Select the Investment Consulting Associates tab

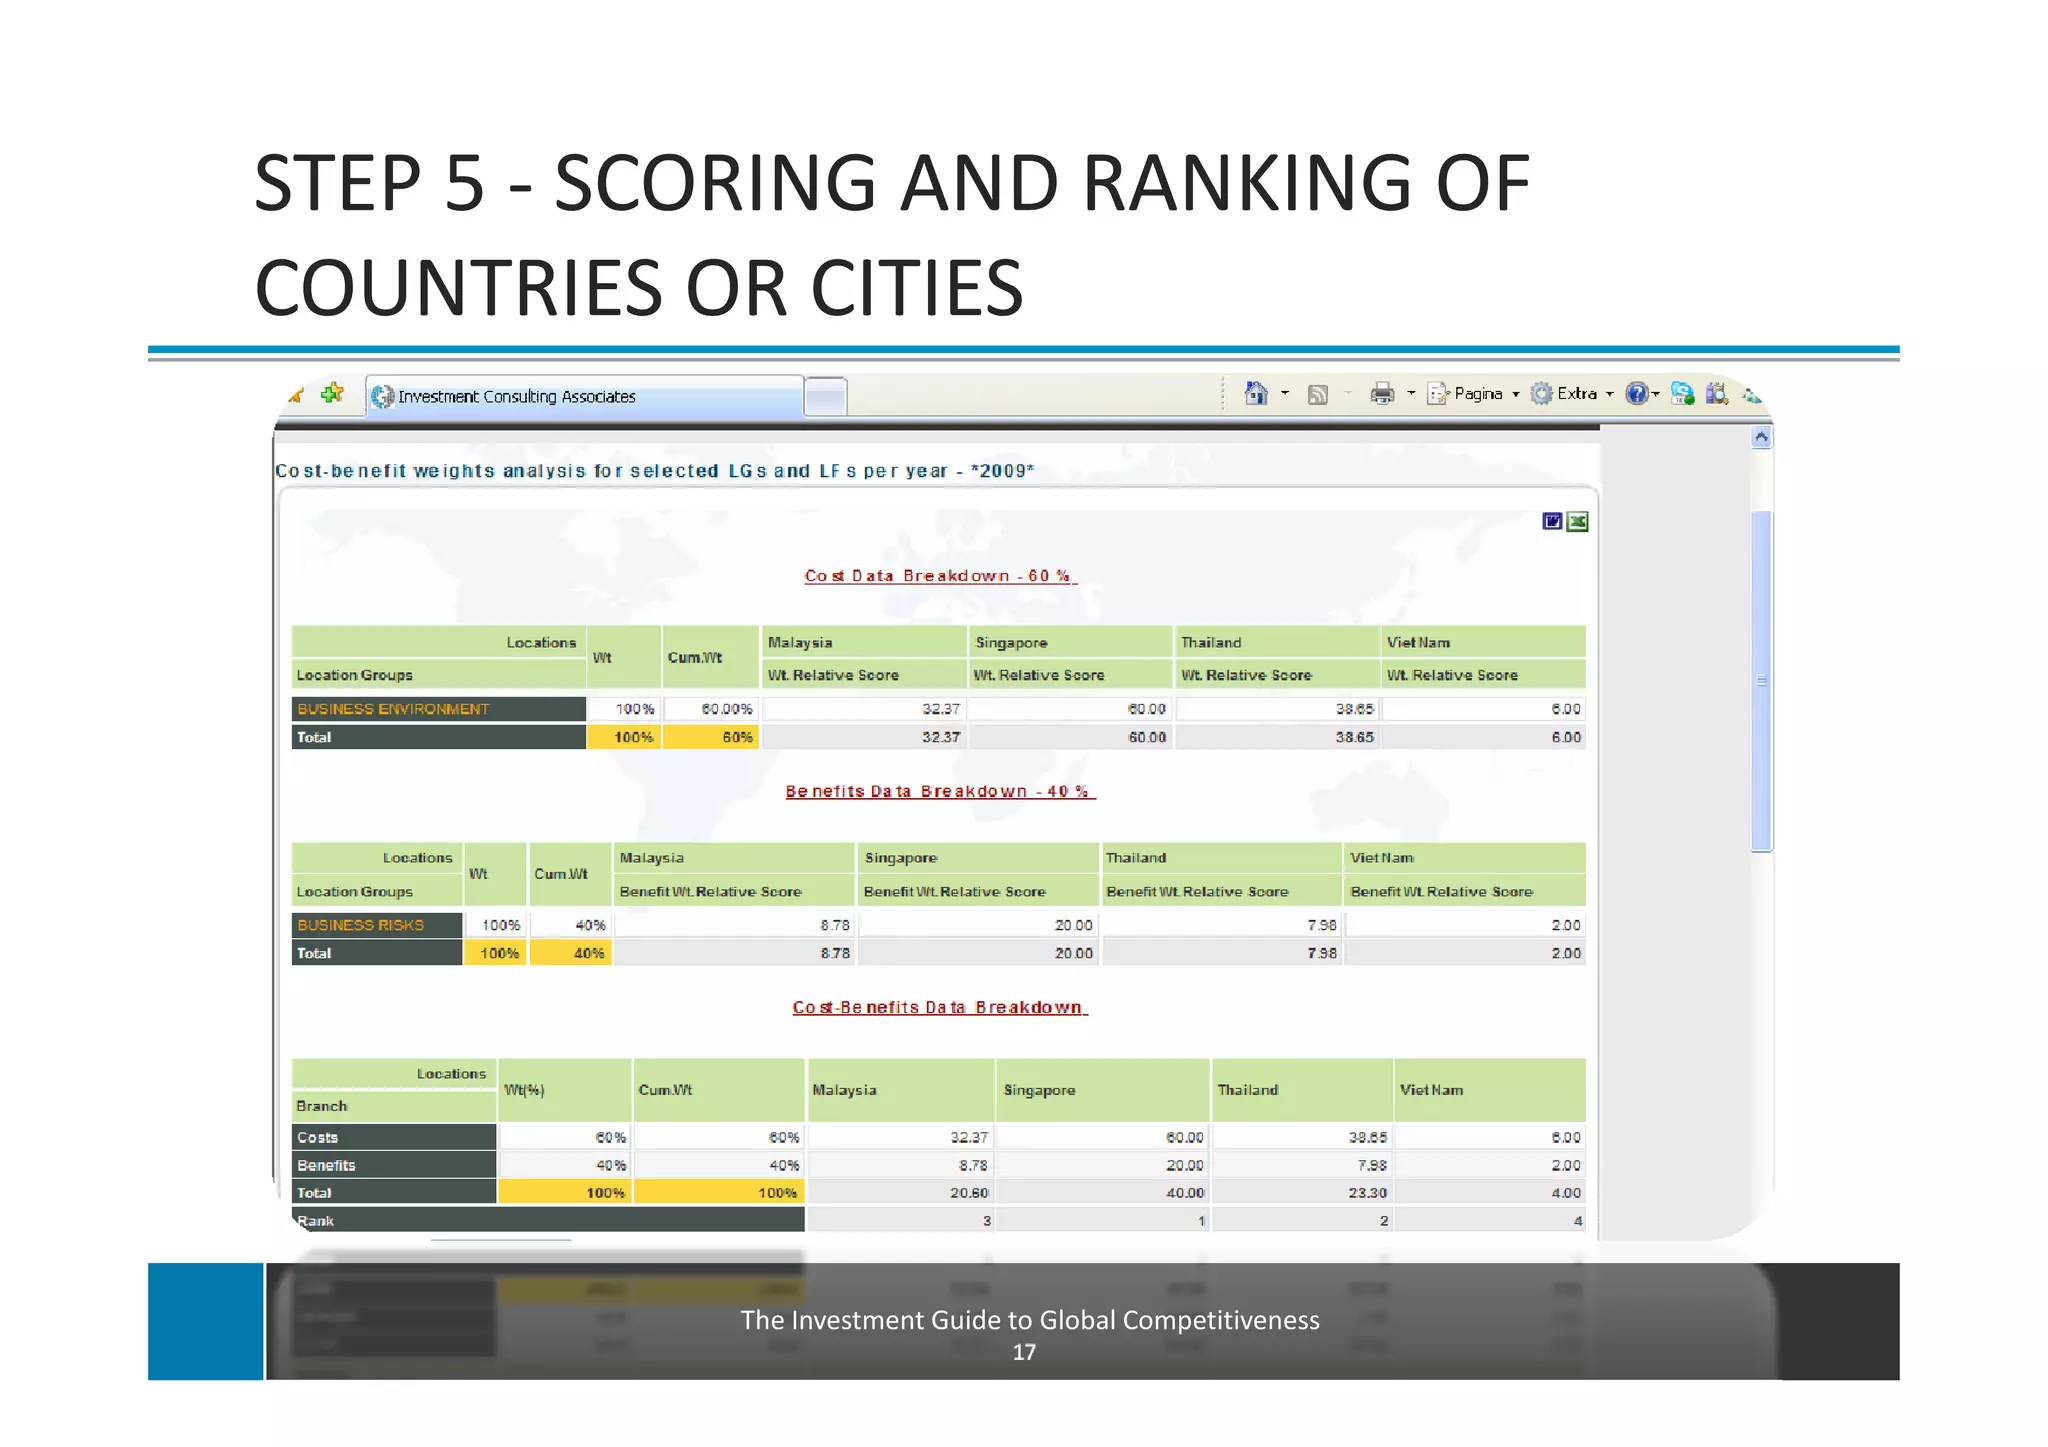coord(585,396)
